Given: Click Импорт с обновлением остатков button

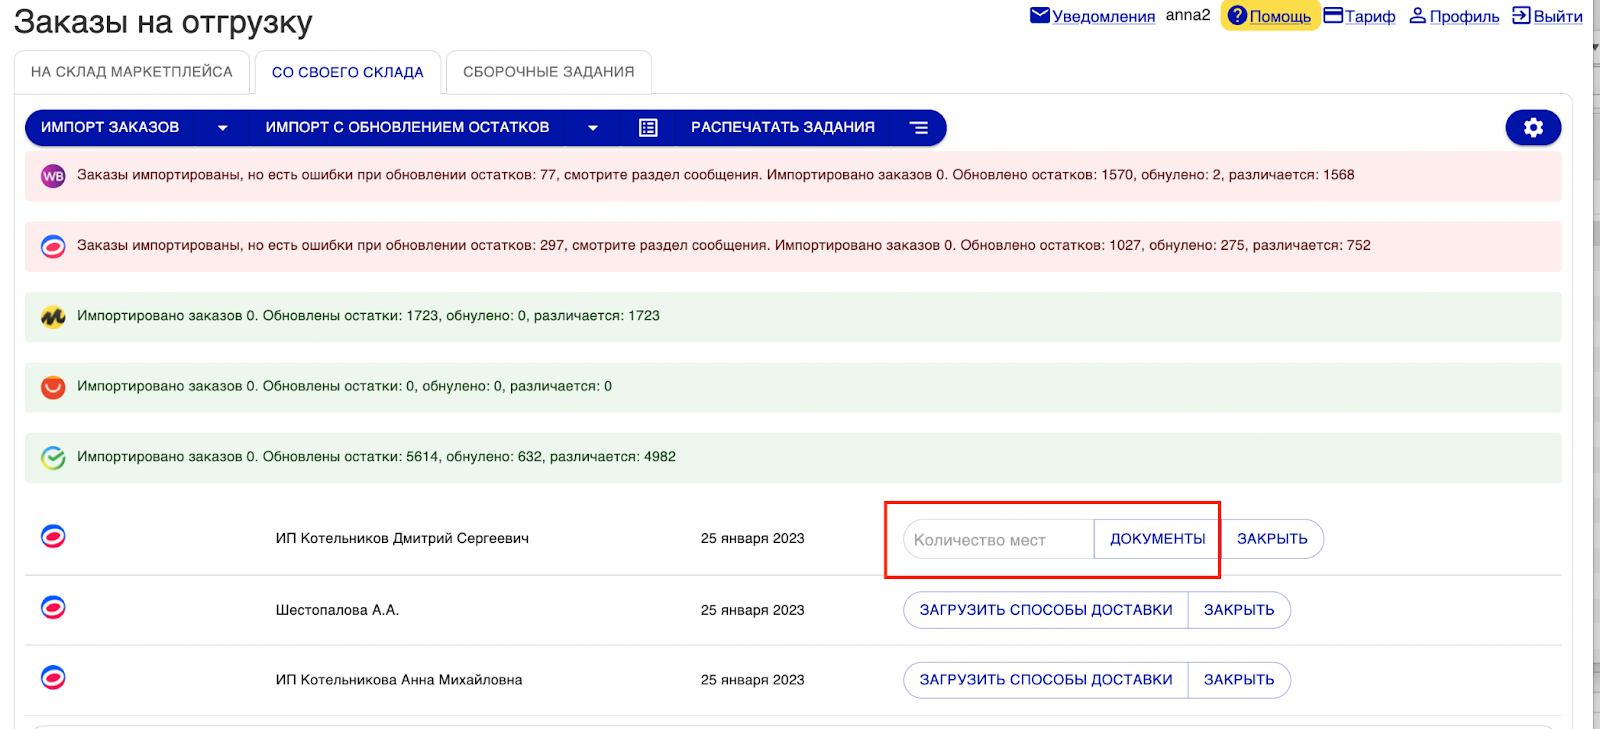Looking at the screenshot, I should click(407, 127).
